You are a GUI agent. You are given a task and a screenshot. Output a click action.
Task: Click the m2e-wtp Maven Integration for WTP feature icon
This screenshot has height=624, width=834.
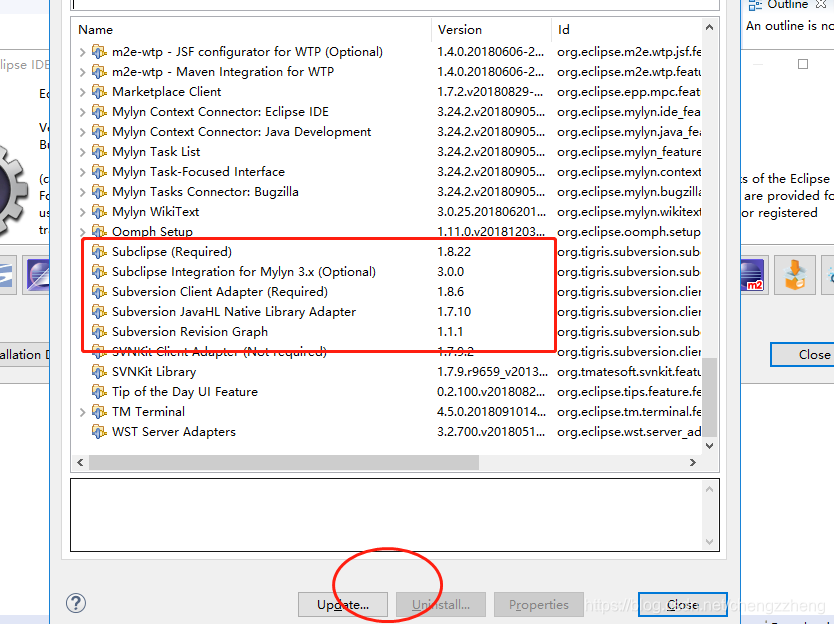click(x=98, y=72)
